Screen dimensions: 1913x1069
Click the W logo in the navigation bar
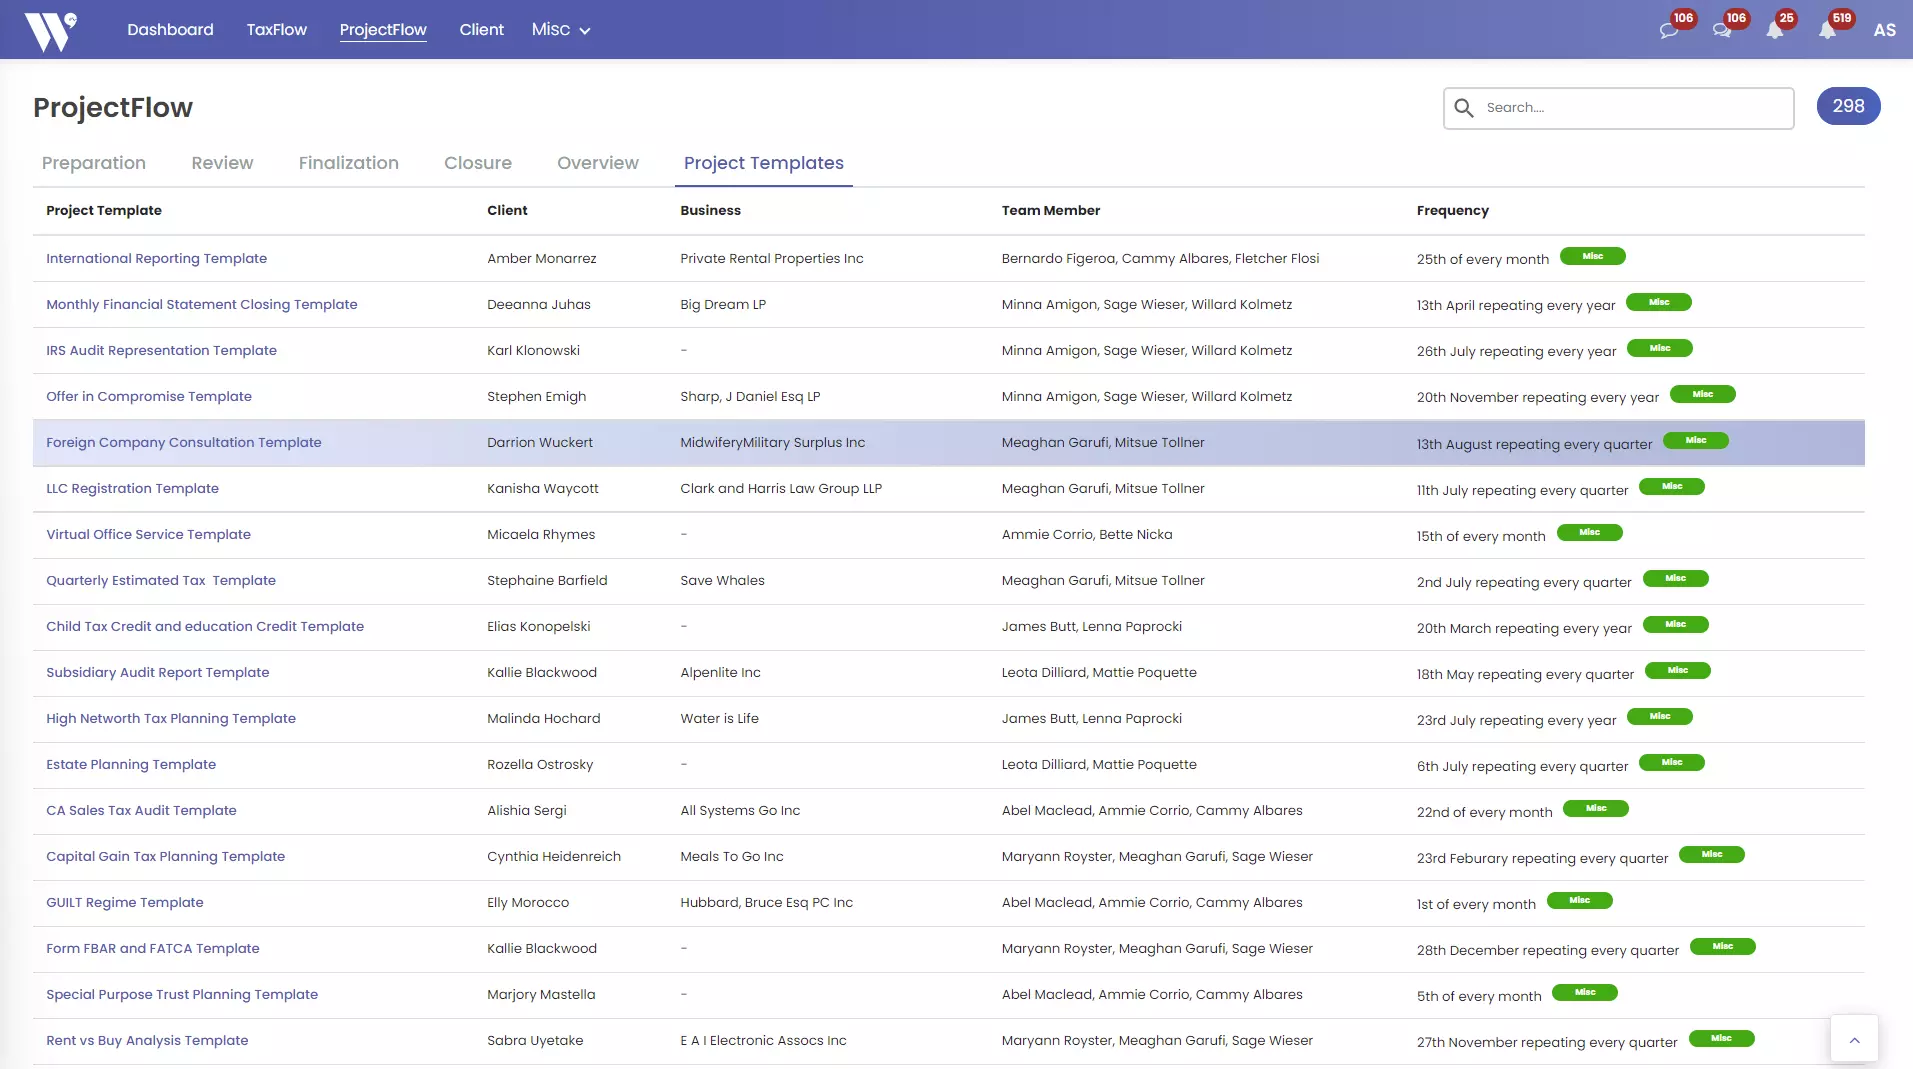point(51,29)
